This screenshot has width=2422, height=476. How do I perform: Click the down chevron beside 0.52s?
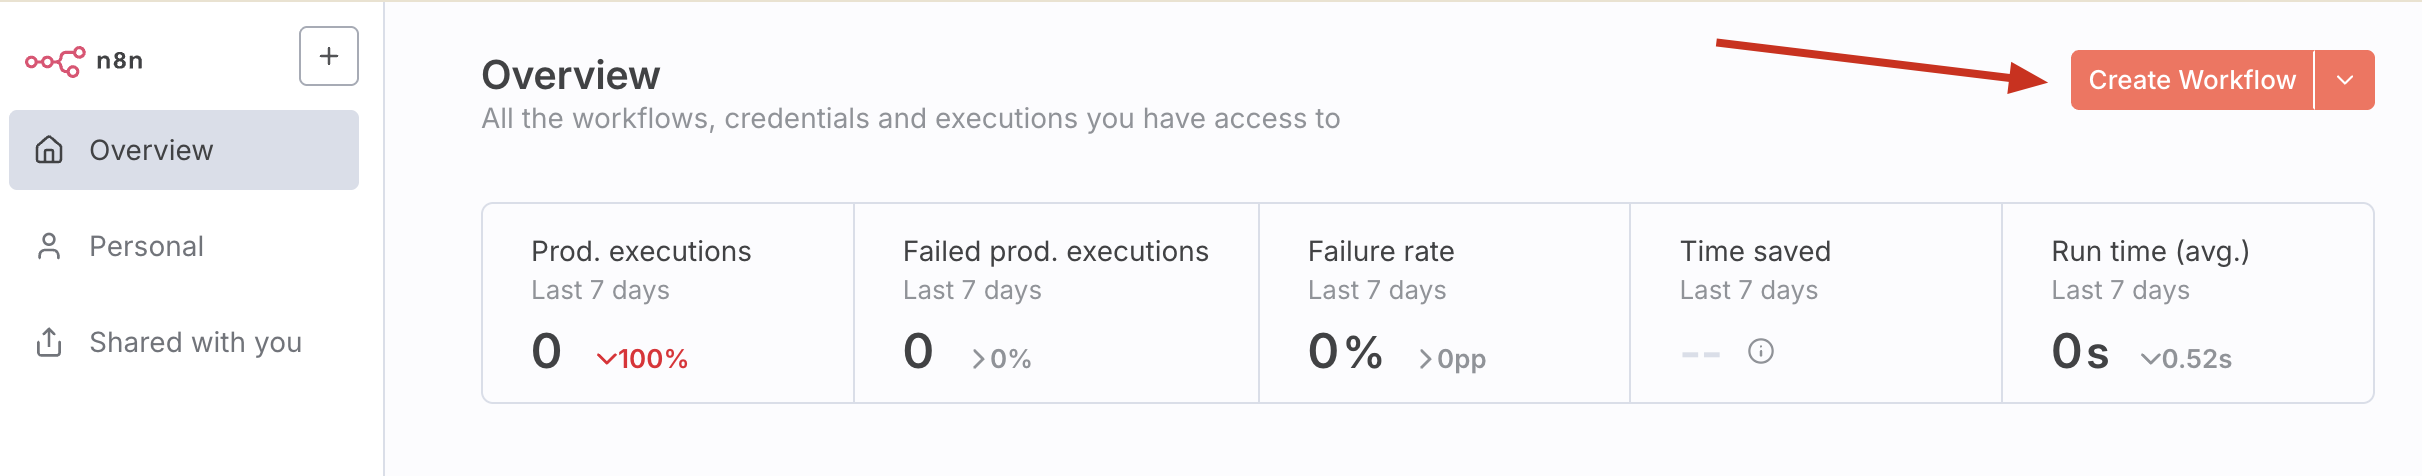pos(2150,359)
